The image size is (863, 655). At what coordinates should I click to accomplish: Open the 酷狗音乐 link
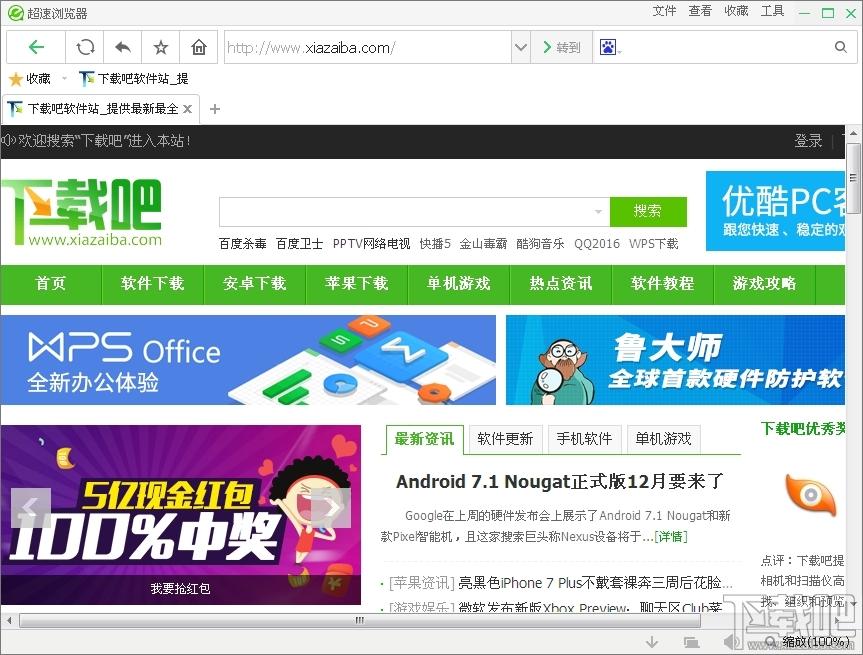[540, 244]
